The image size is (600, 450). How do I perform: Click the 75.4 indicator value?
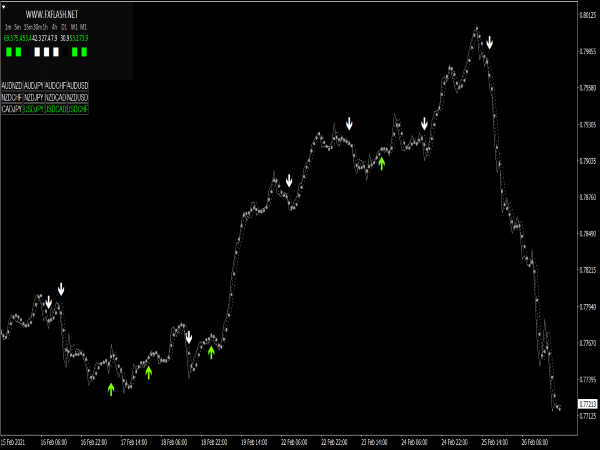tap(17, 38)
